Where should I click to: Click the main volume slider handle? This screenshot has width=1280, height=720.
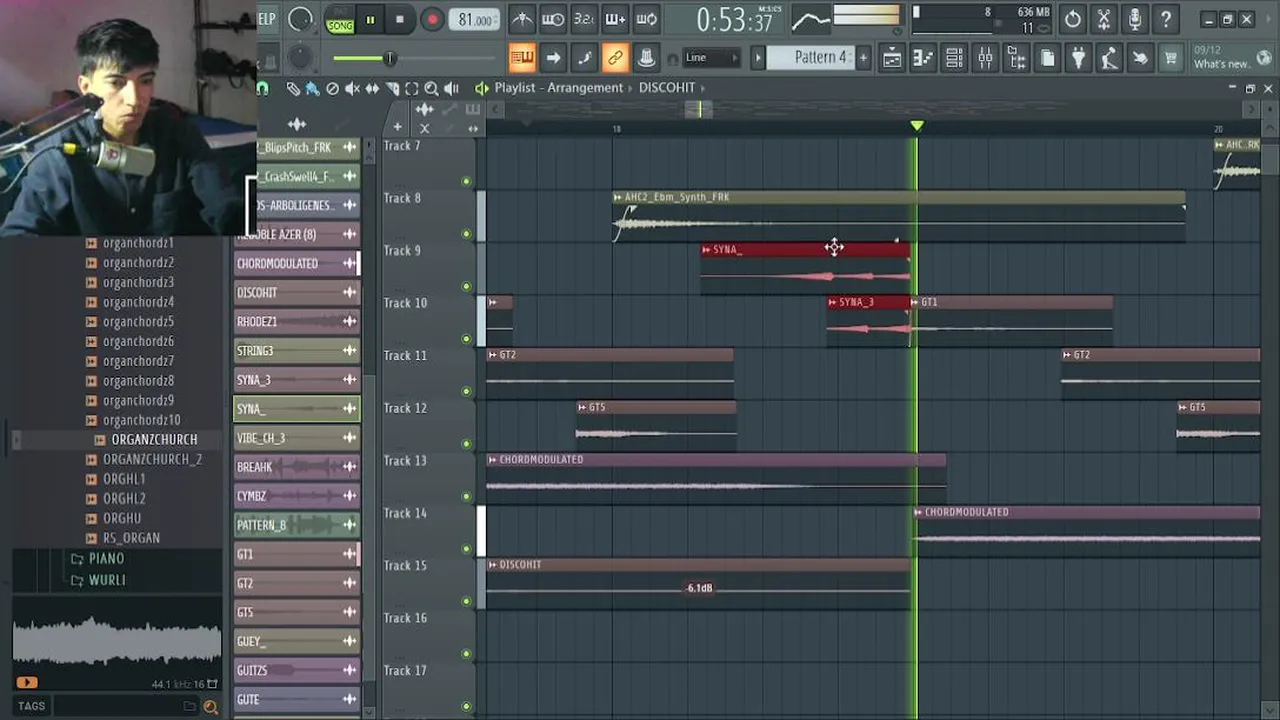coord(389,58)
